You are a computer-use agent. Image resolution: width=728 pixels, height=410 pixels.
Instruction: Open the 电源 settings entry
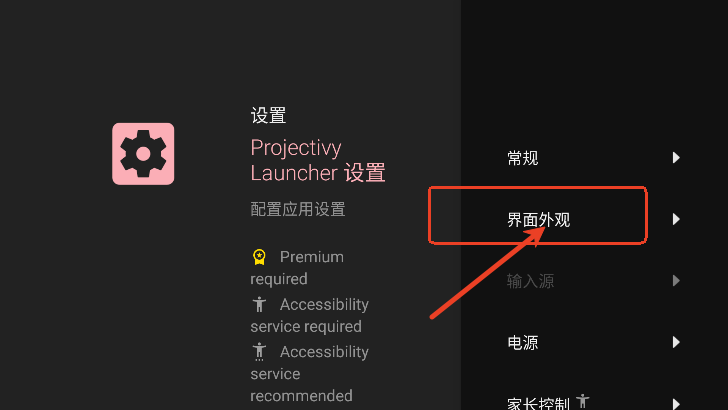pyautogui.click(x=594, y=342)
